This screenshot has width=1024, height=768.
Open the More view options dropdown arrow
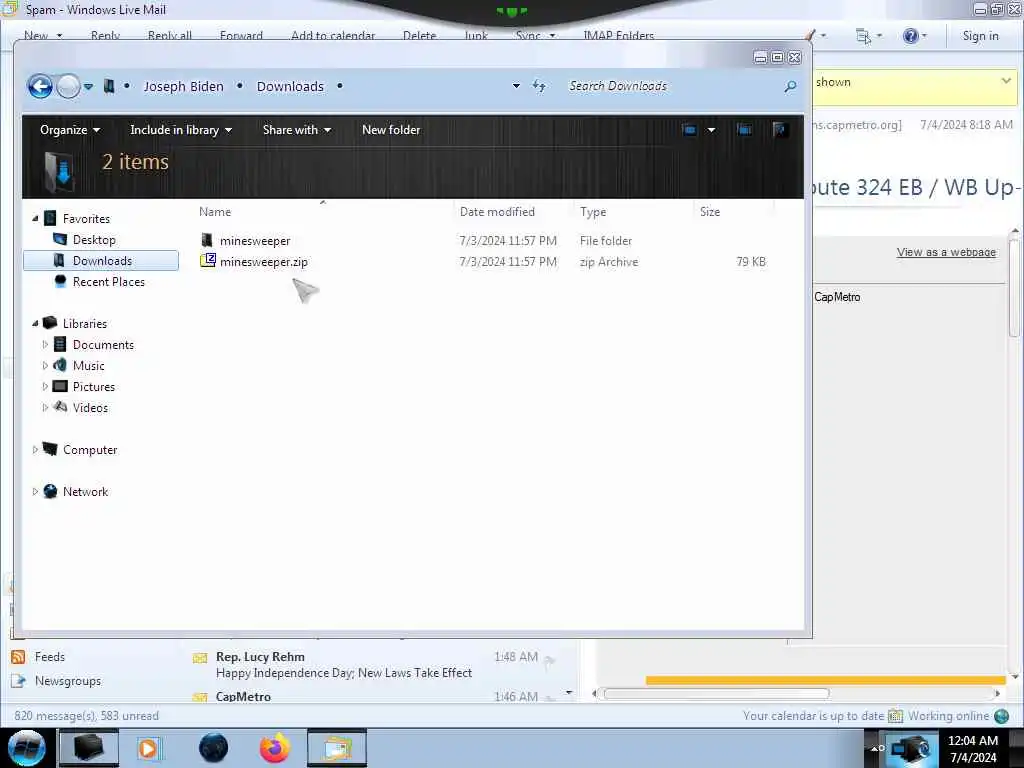(711, 130)
